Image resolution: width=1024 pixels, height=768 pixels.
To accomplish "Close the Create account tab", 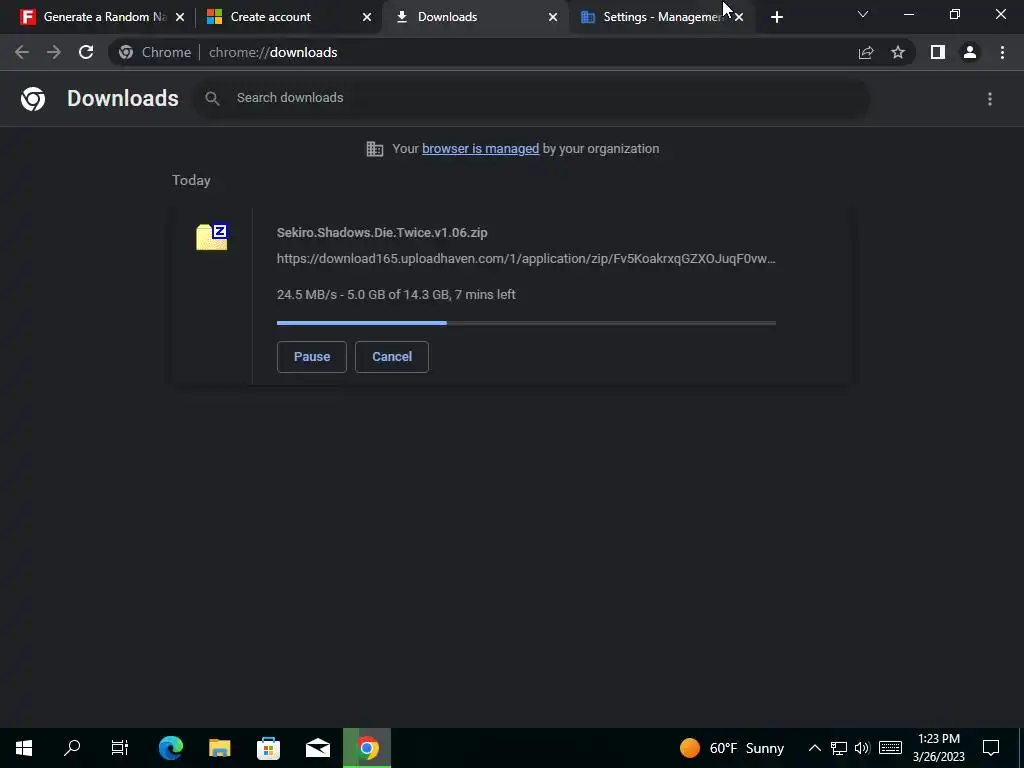I will [x=367, y=18].
